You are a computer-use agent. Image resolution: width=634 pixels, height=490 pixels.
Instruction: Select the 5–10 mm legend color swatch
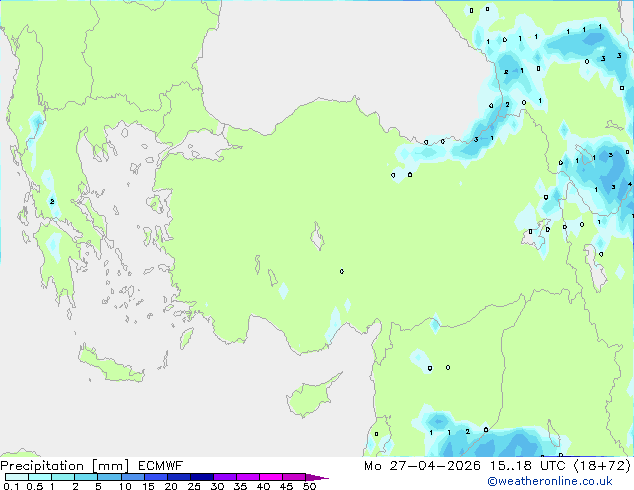tap(109, 477)
